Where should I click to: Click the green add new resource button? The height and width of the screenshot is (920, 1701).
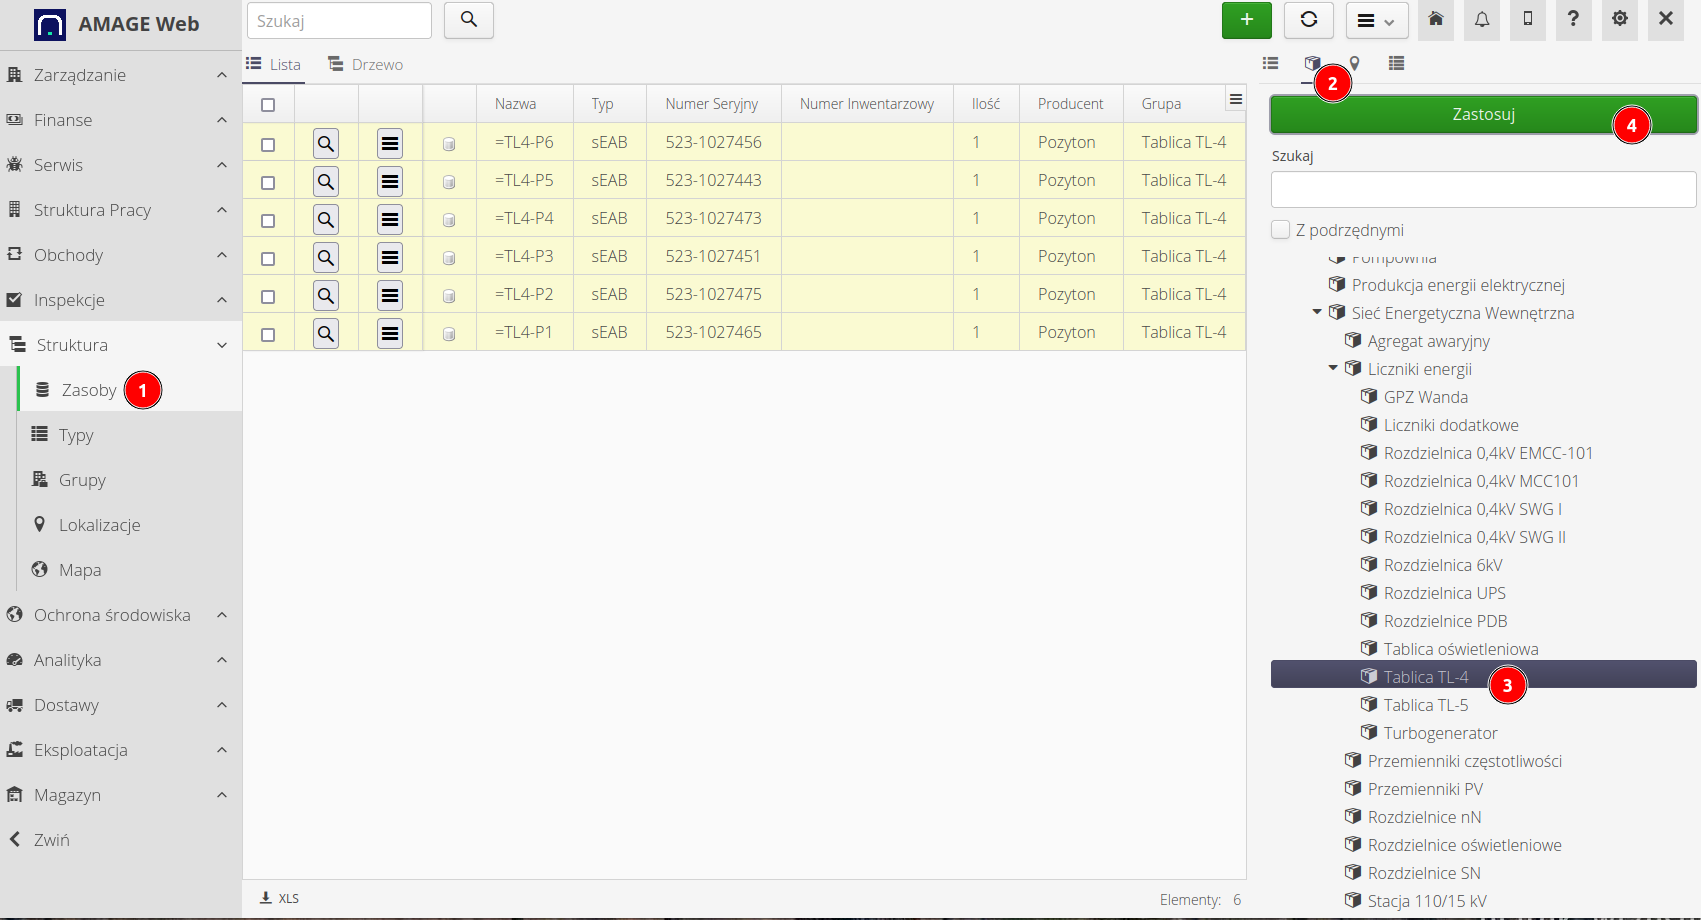click(1246, 20)
